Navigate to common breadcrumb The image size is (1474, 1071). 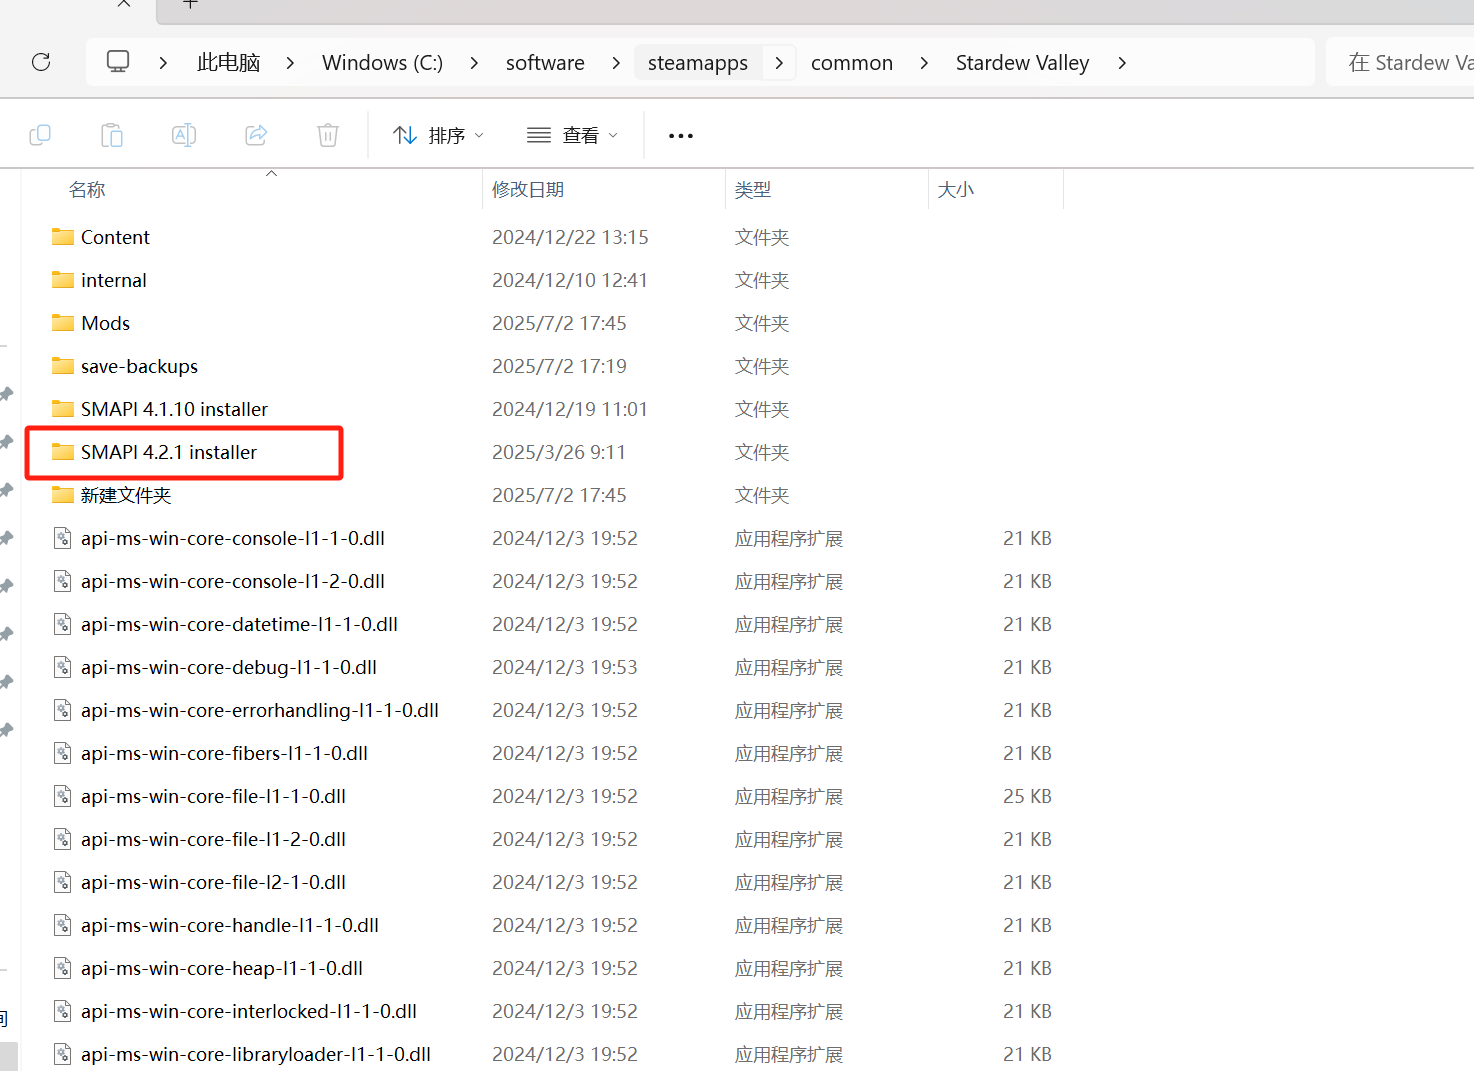click(x=852, y=63)
